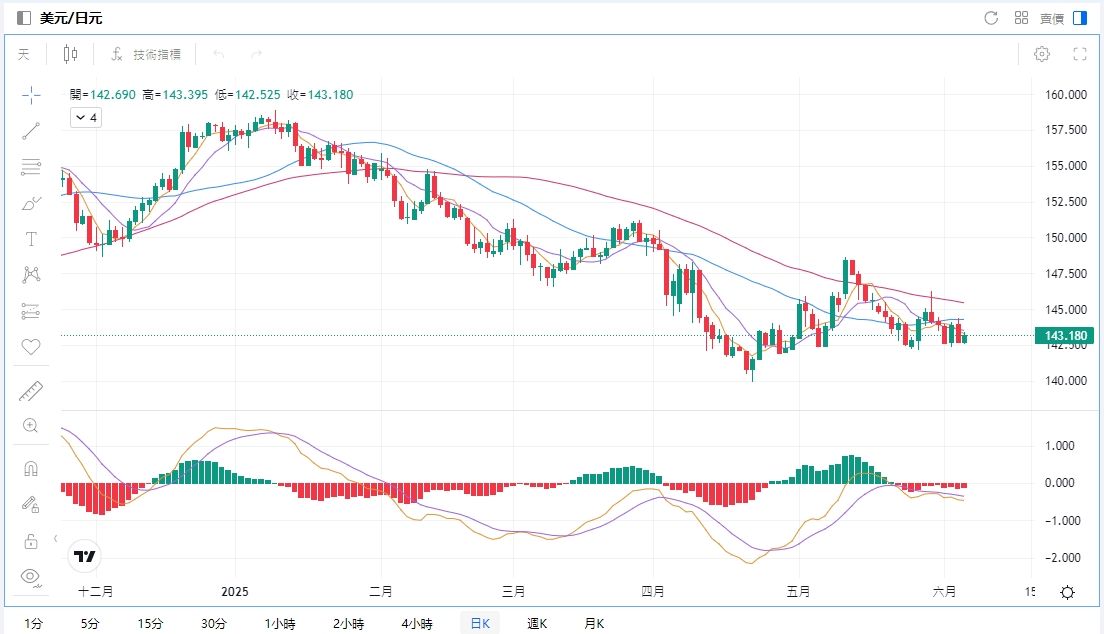Enter fullscreen mode for the chart
The height and width of the screenshot is (634, 1104).
(x=1080, y=54)
